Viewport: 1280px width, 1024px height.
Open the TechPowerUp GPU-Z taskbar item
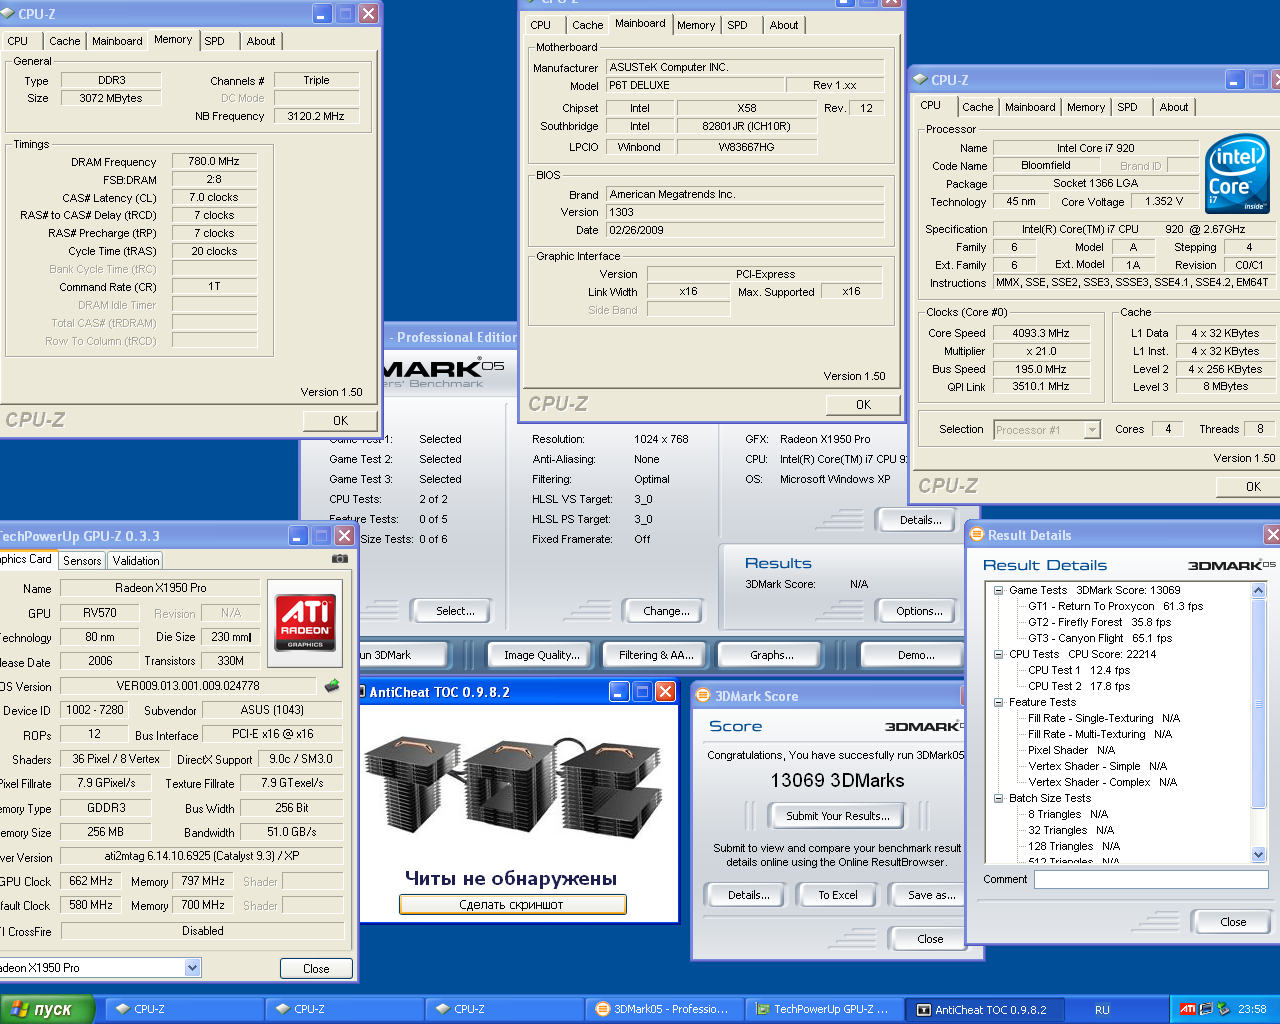coord(823,1009)
